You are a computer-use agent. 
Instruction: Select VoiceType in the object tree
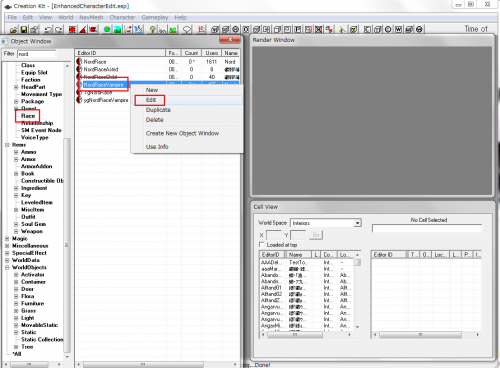point(35,138)
